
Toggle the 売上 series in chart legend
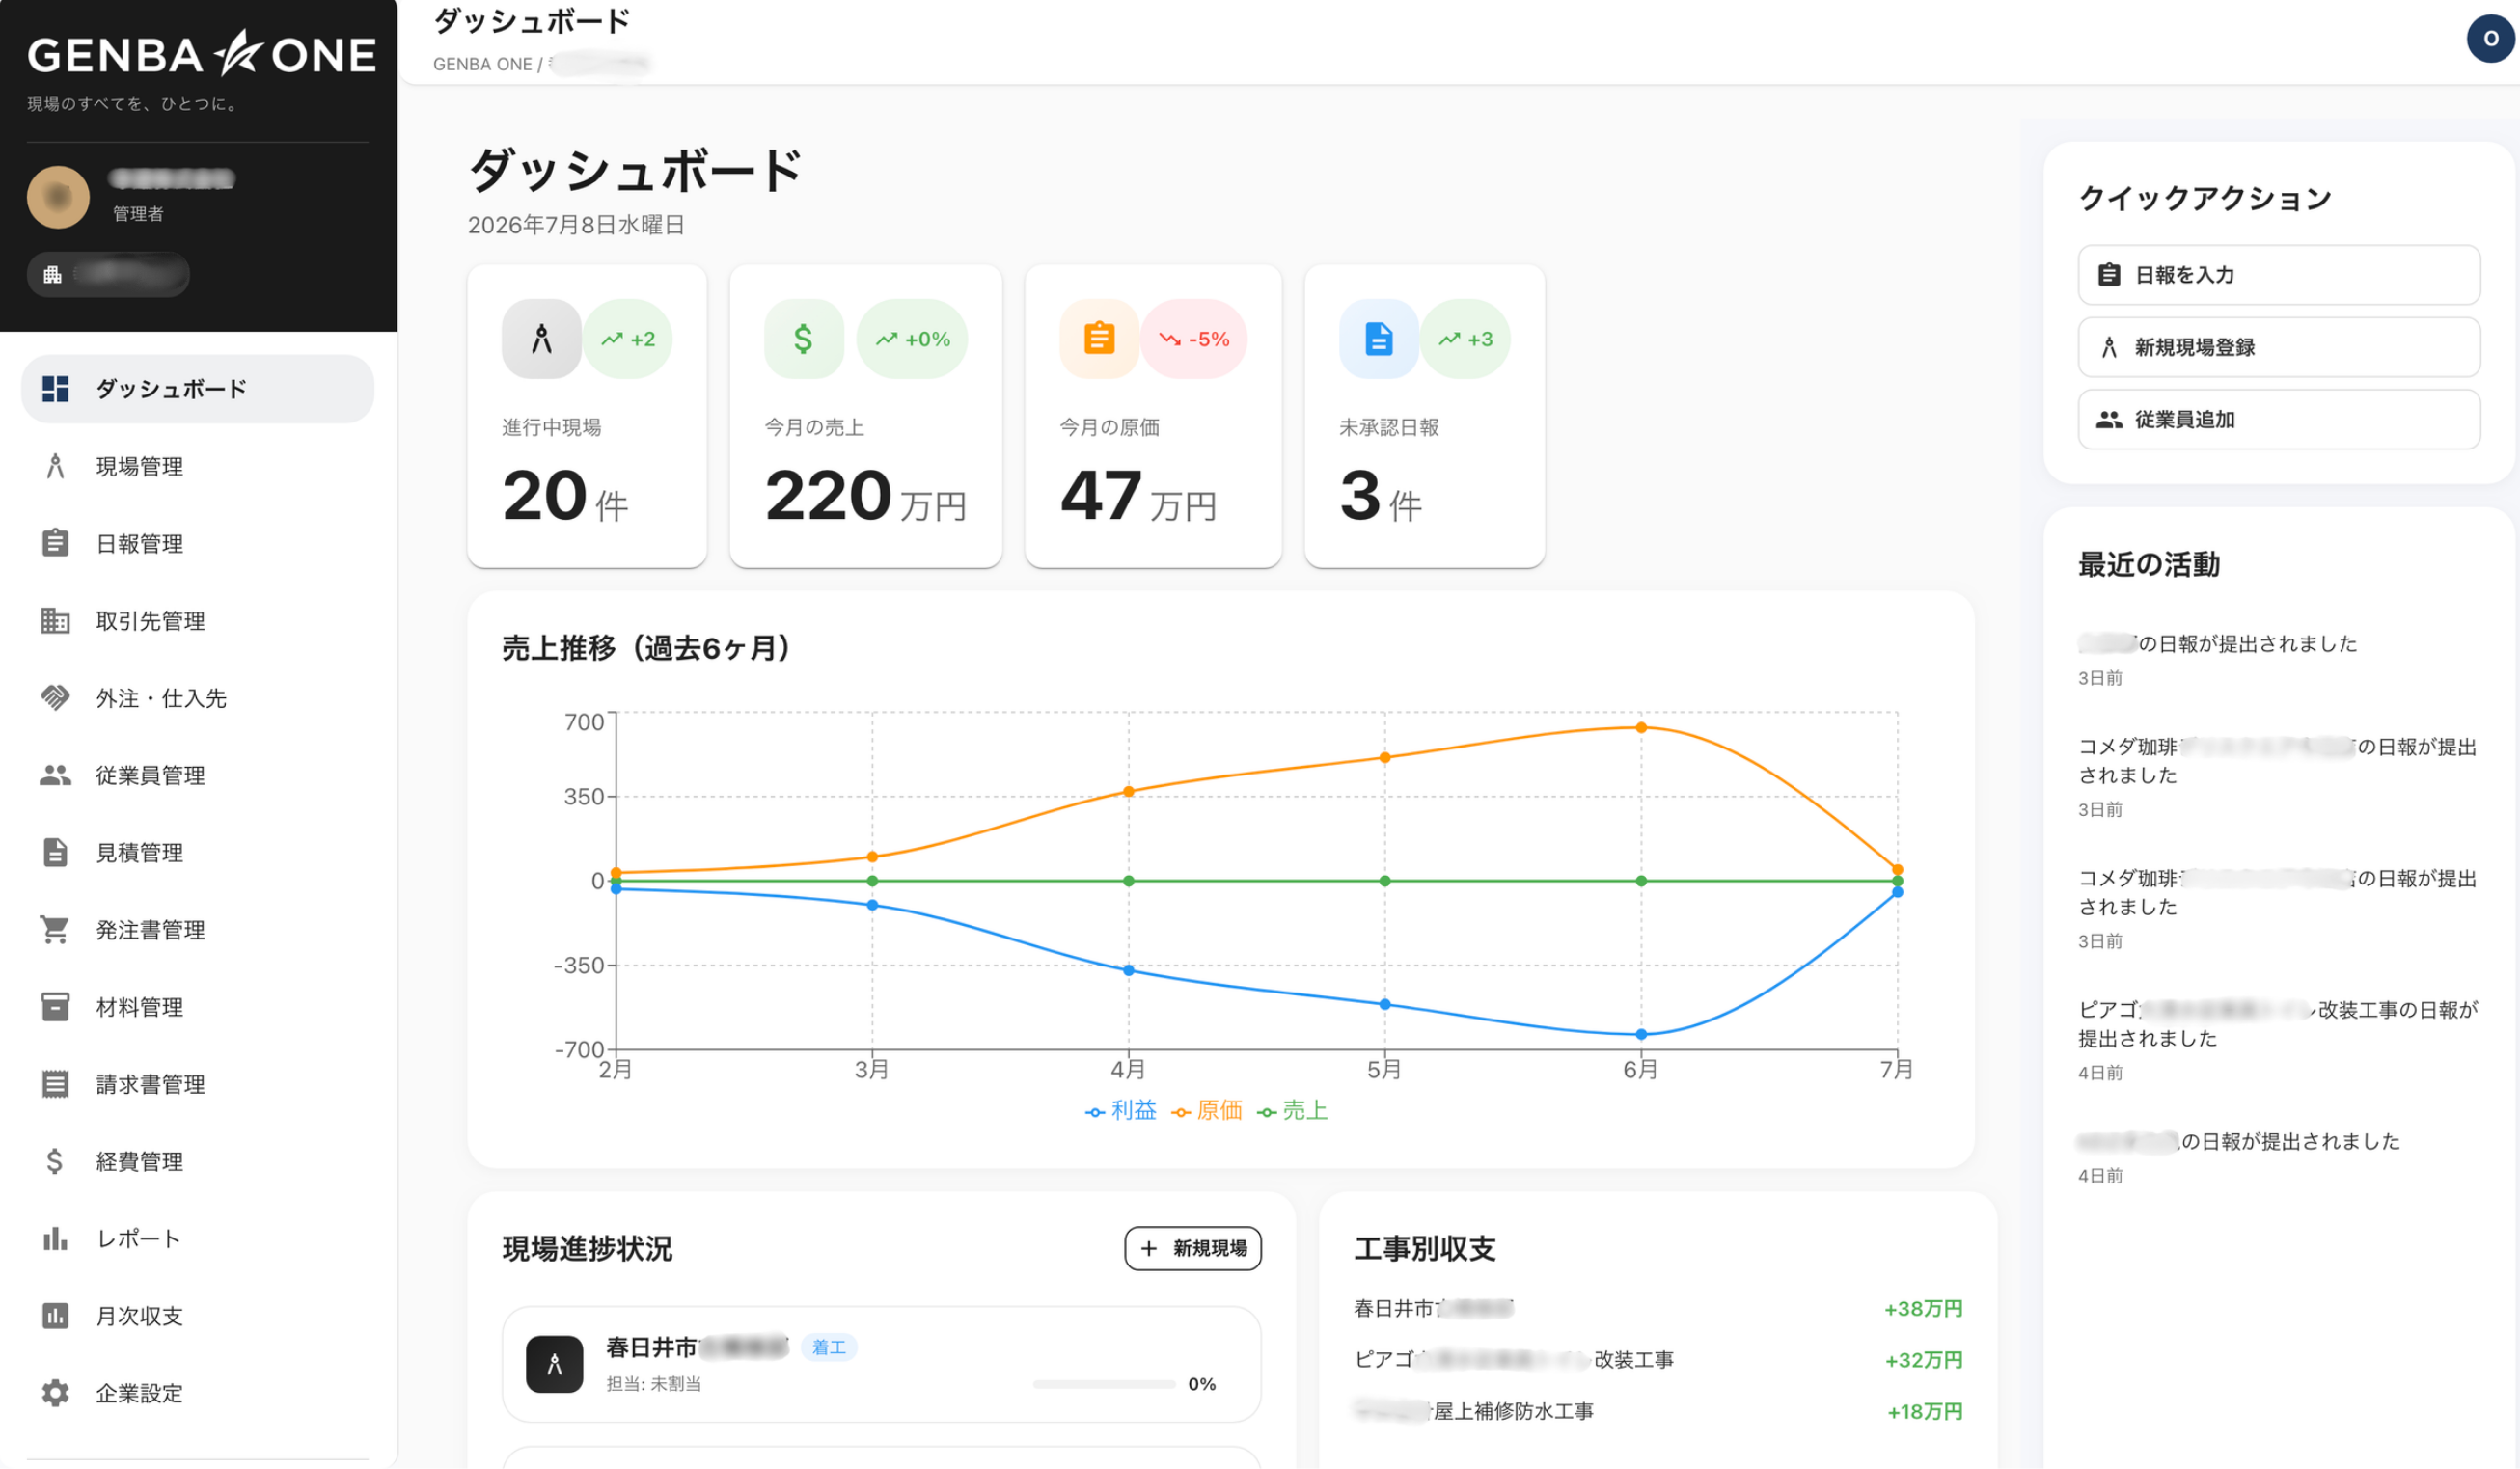1293,1111
